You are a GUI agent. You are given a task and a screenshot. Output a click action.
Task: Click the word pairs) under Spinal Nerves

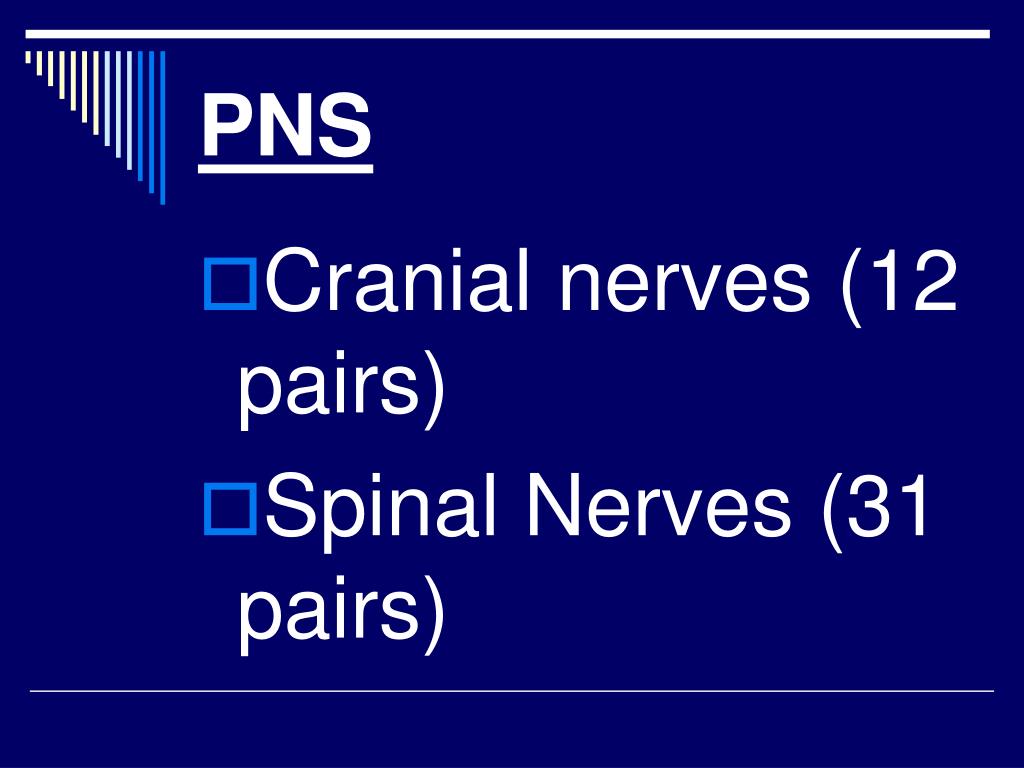tap(342, 614)
